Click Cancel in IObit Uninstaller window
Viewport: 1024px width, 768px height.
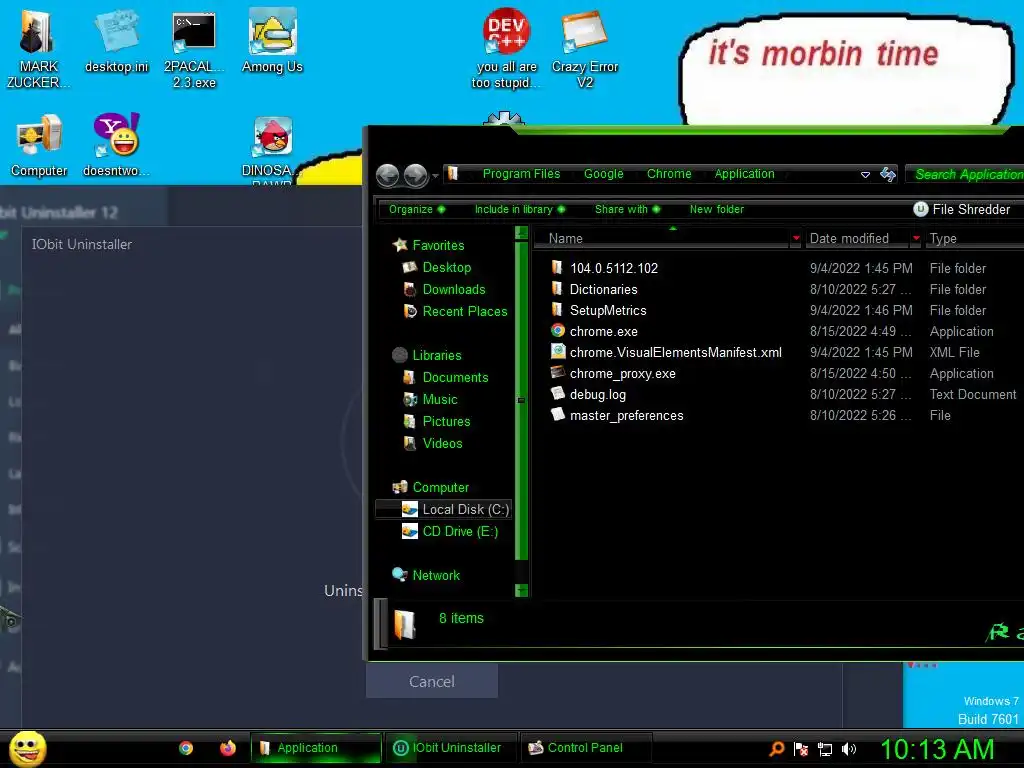point(432,681)
